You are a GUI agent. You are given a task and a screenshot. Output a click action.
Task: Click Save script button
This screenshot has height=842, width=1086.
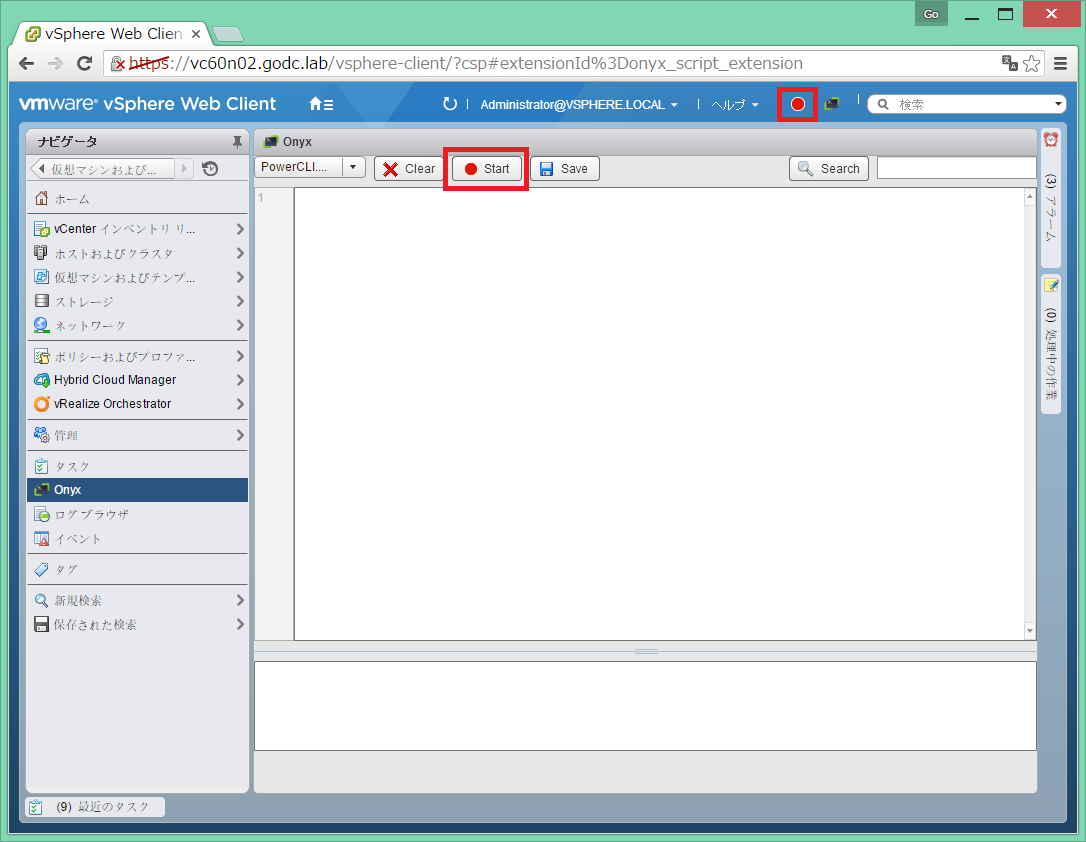(x=564, y=169)
